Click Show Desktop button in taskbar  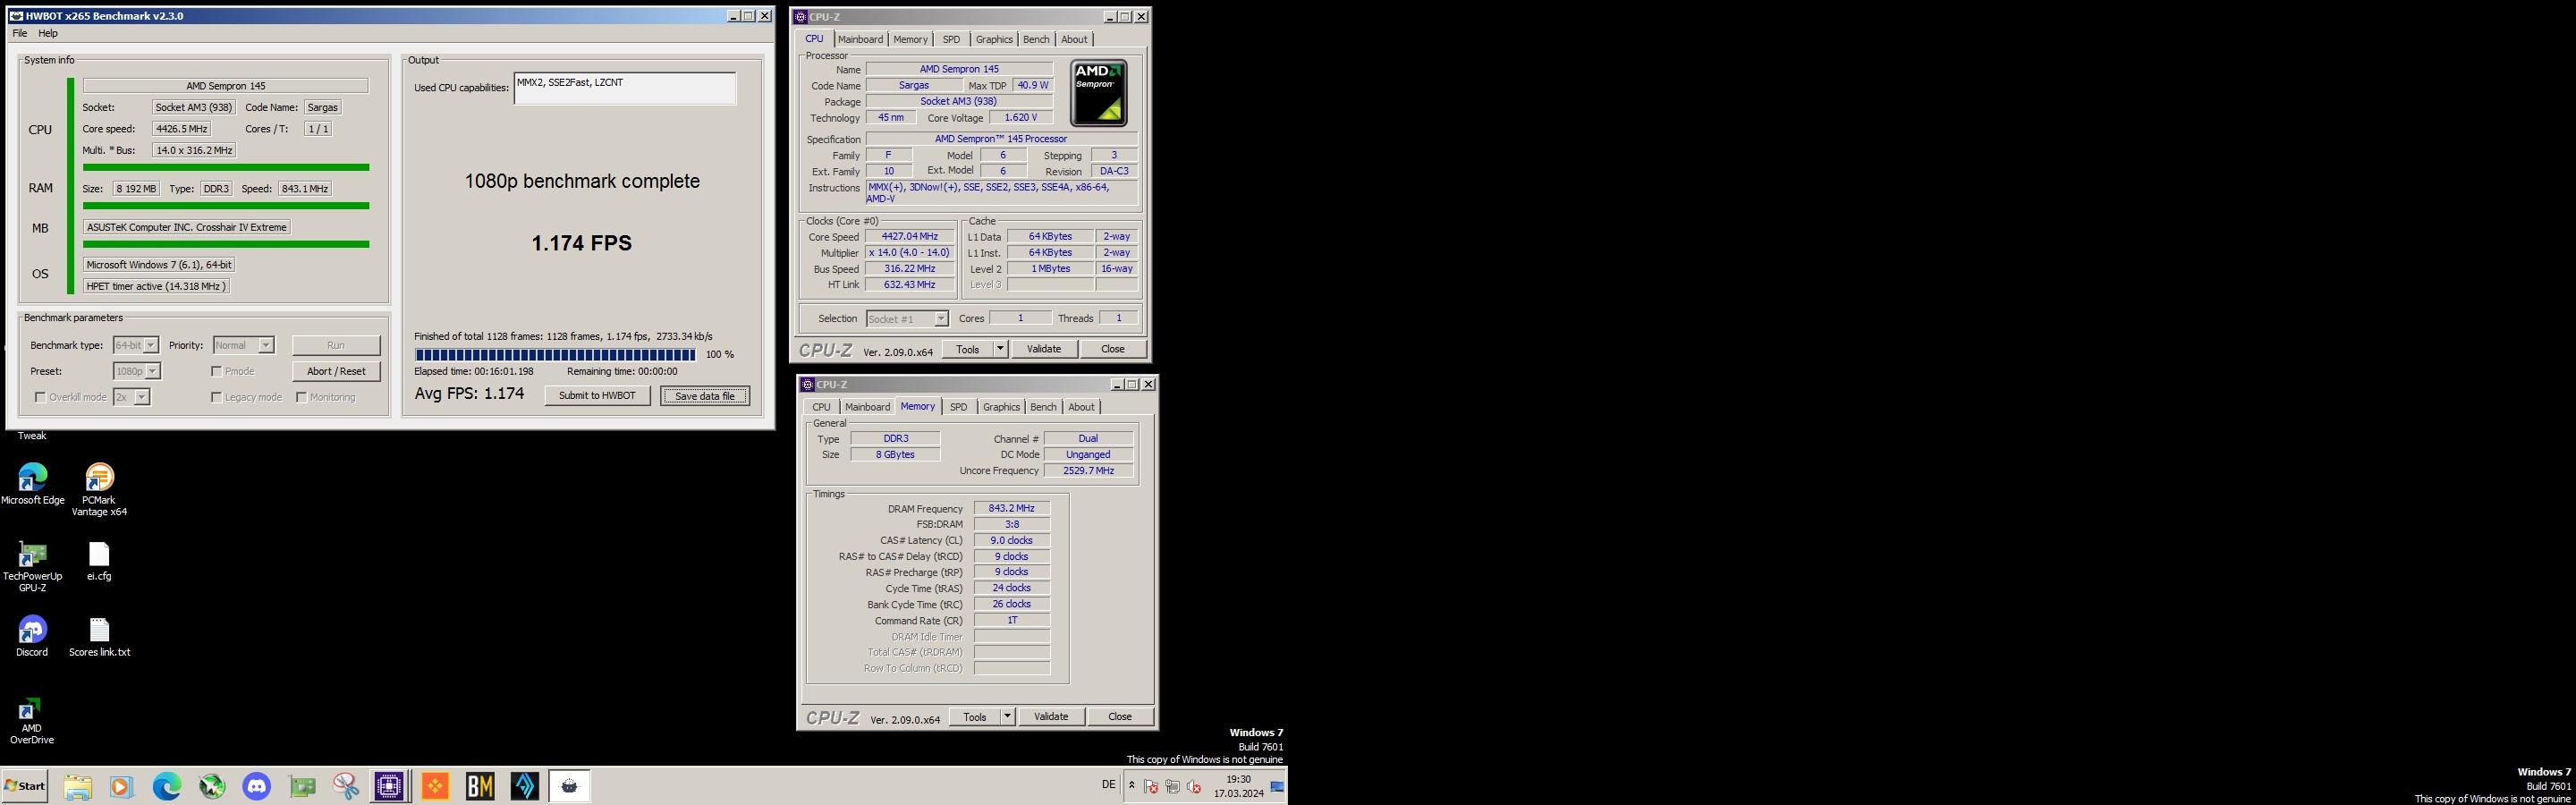pos(1279,786)
